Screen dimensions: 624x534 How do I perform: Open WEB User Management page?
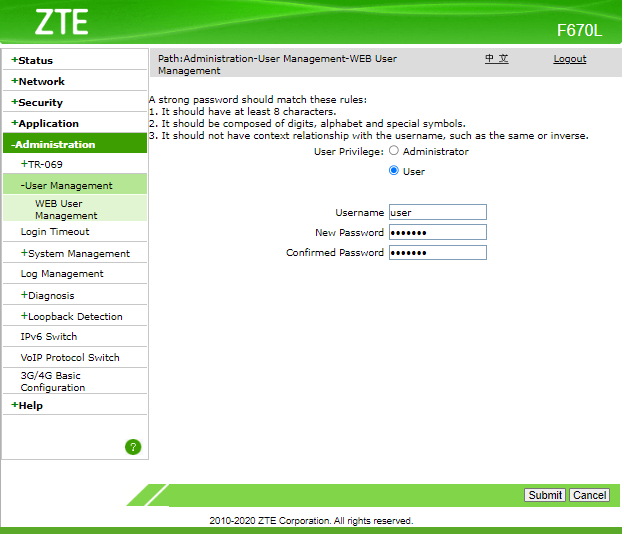tap(66, 209)
